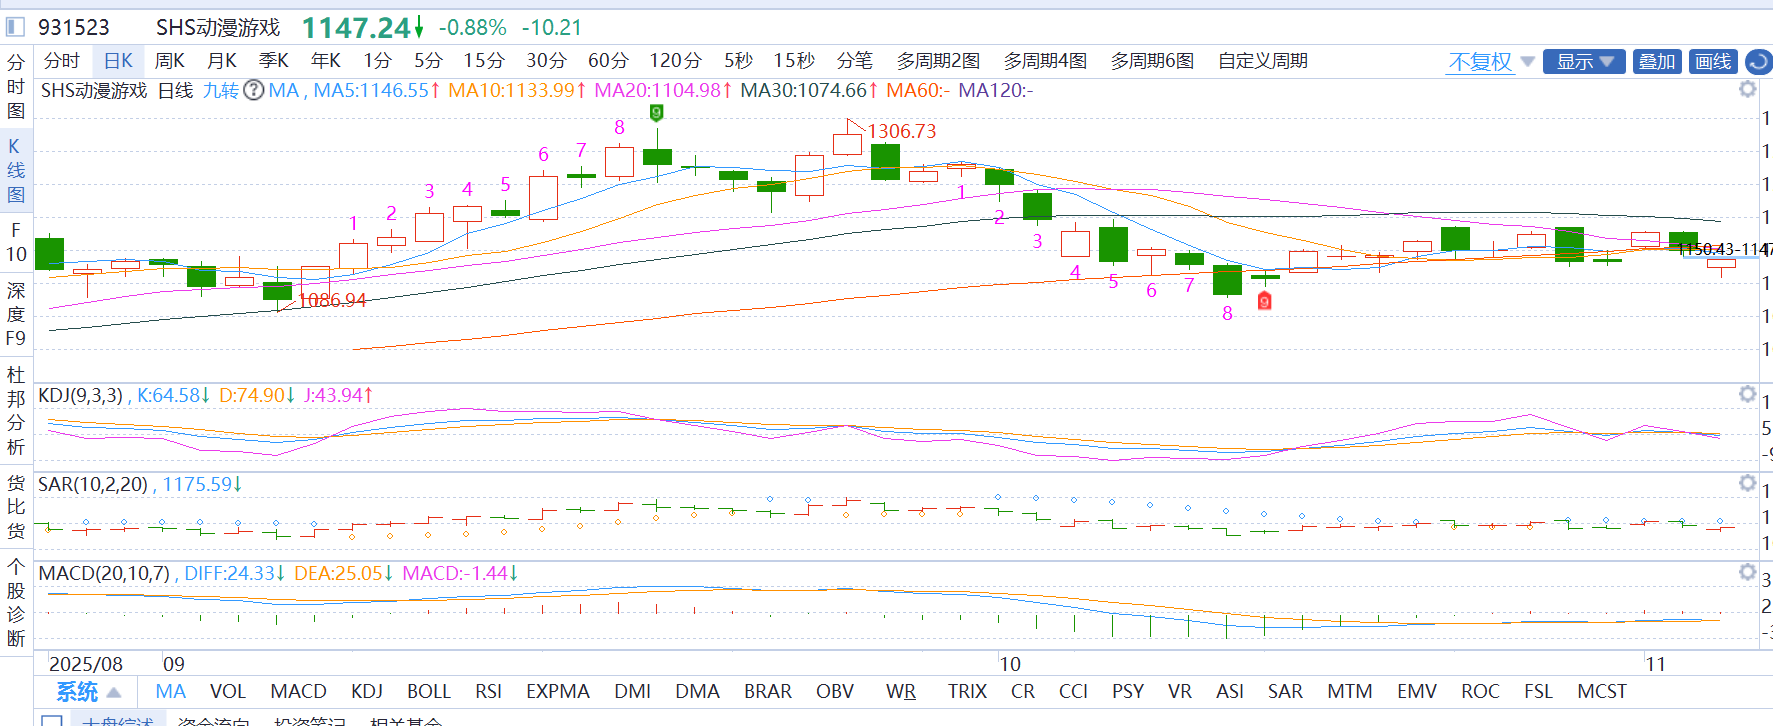Expand 系统 indicator list
Screen dimensions: 1773x726
click(88, 692)
